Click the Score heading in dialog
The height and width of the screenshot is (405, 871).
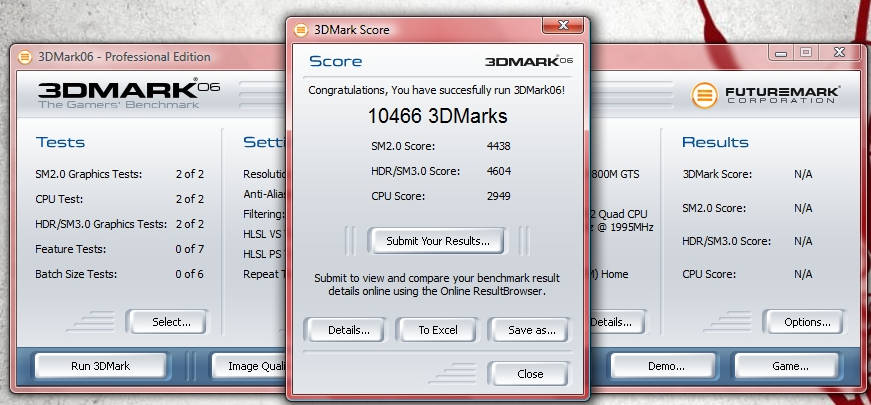[x=335, y=61]
